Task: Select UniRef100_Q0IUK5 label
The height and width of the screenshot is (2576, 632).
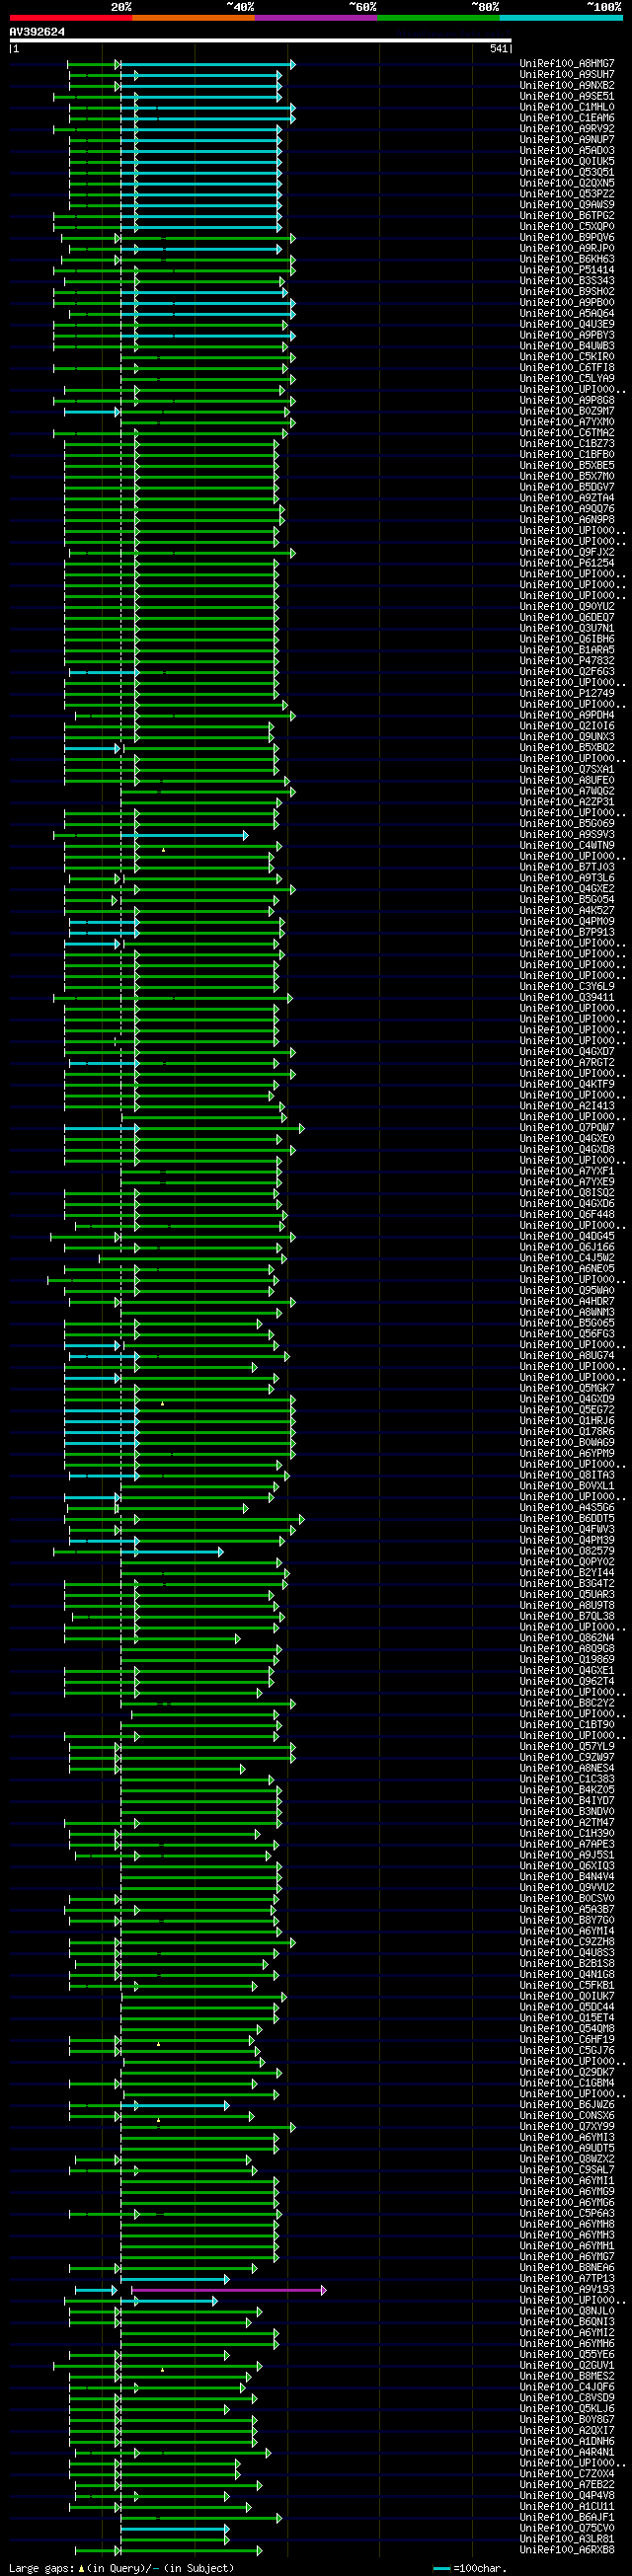Action: click(567, 161)
